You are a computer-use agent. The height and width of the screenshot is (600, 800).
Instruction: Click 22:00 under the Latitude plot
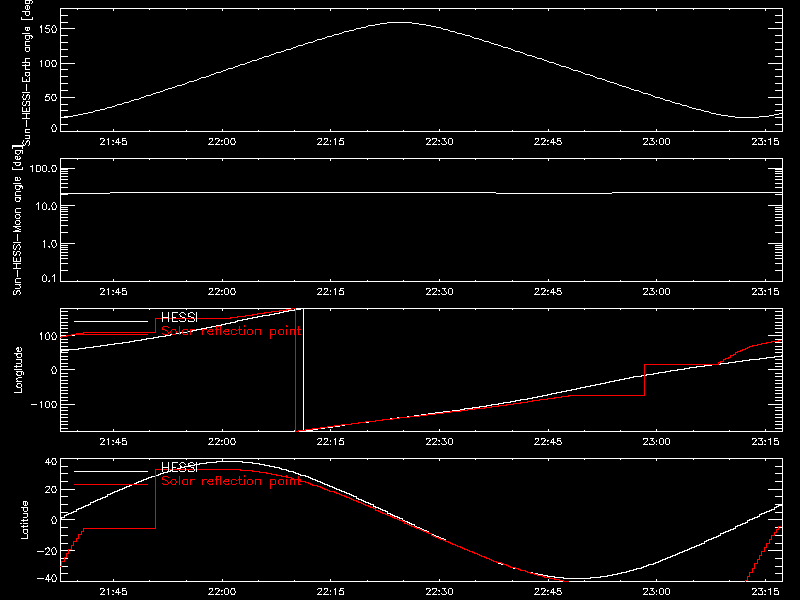[222, 592]
